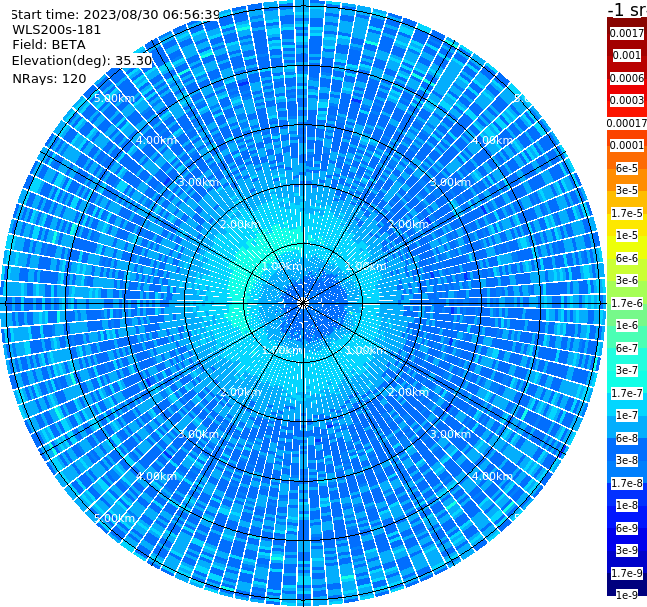Click the 1.7e-6 colorbar label
The width and height of the screenshot is (647, 607).
tap(627, 303)
